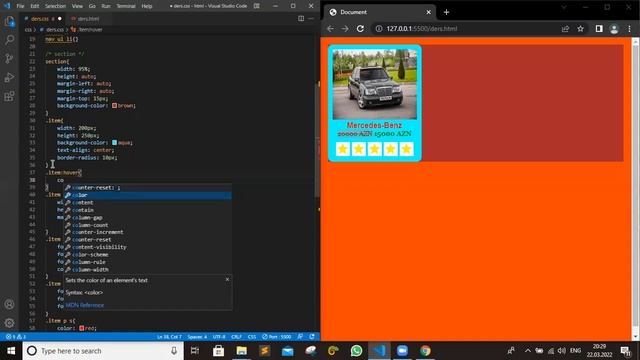640x360 pixels.
Task: View site information icon in address bar
Action: point(379,29)
